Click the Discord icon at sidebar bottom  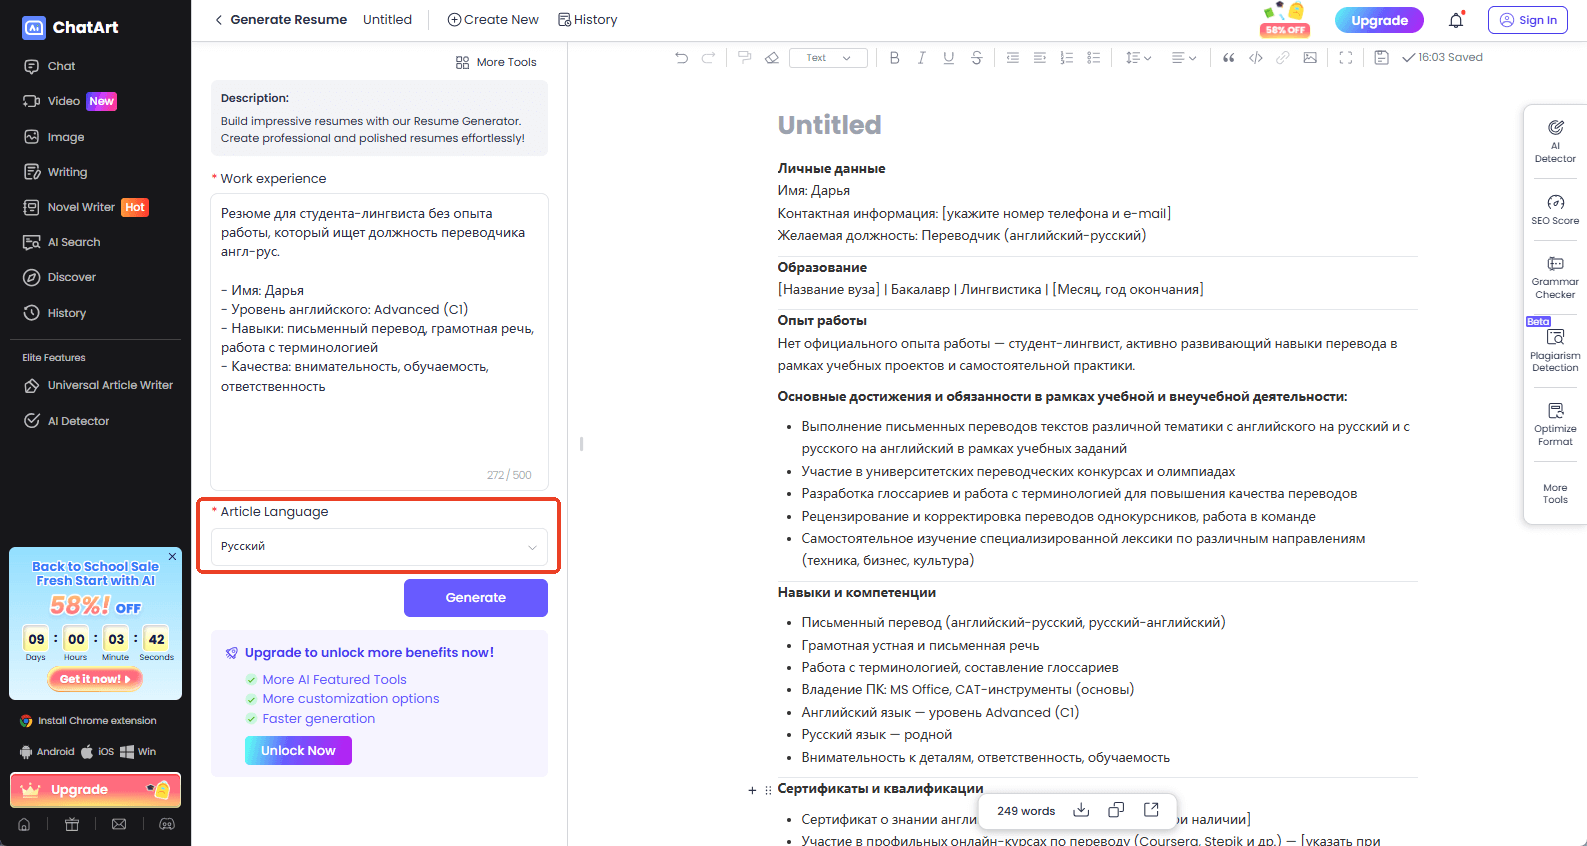pyautogui.click(x=167, y=825)
